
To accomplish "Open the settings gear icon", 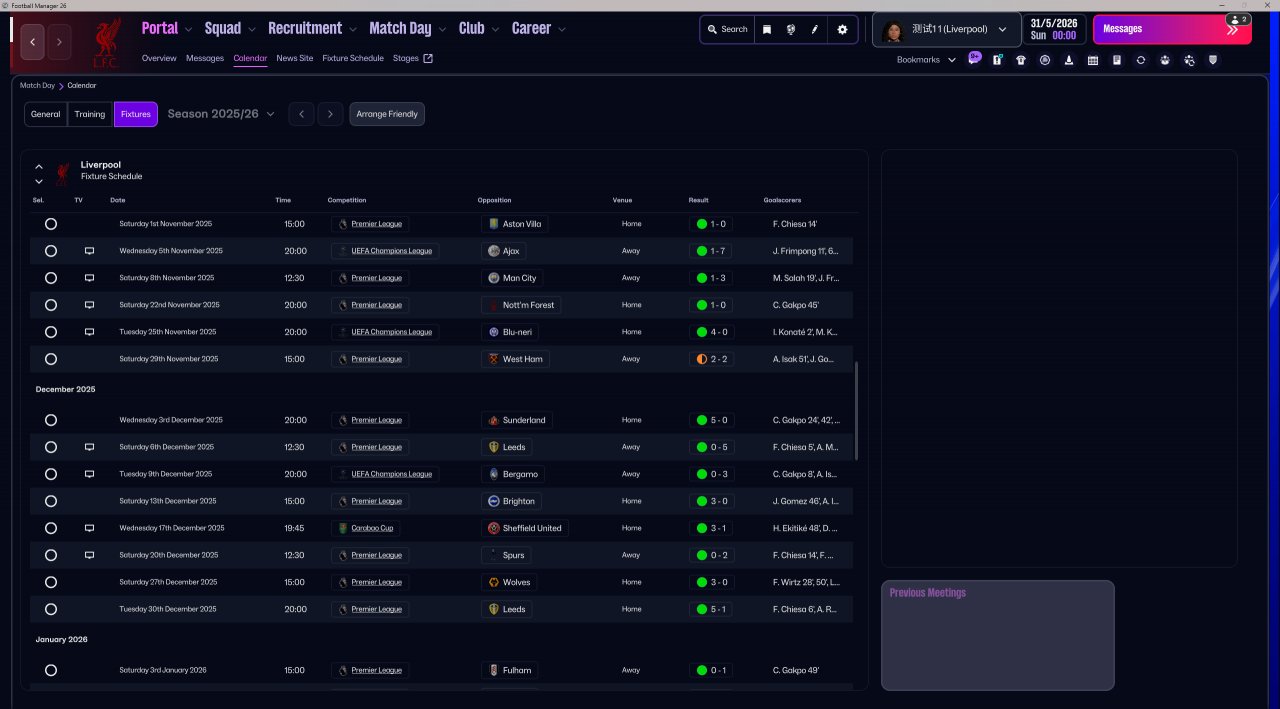I will 842,29.
